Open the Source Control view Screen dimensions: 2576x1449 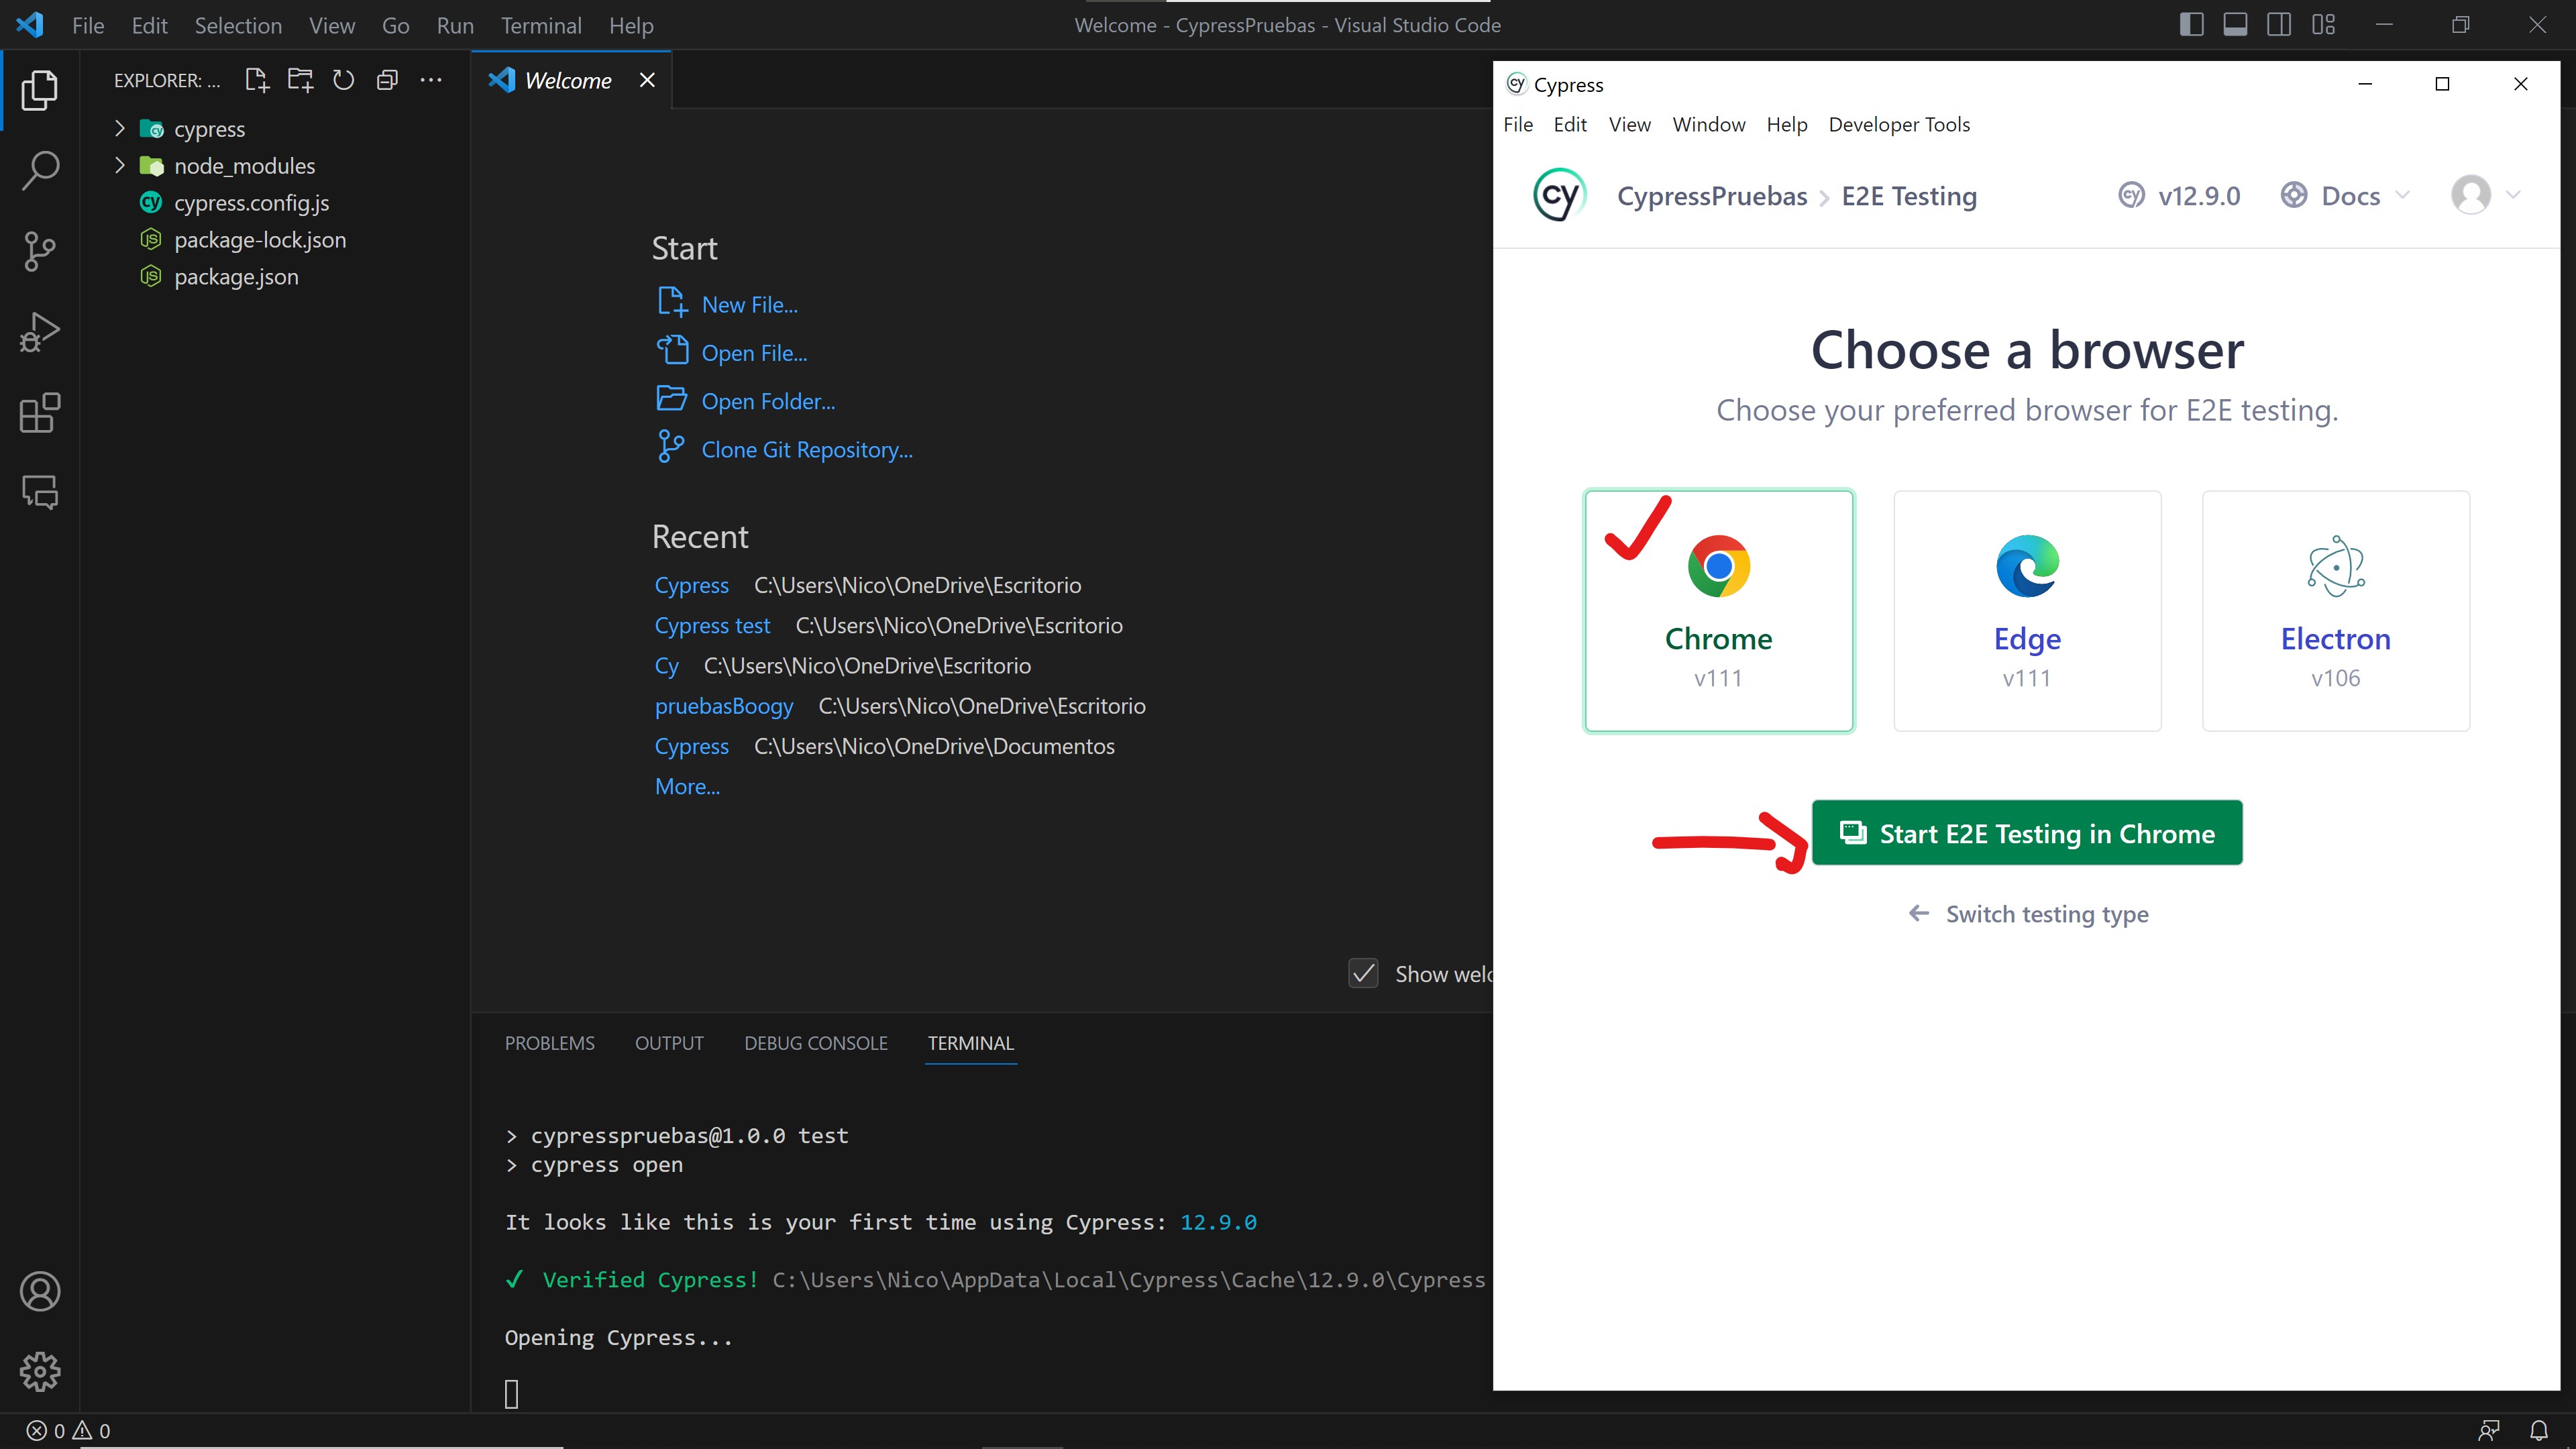click(40, 251)
